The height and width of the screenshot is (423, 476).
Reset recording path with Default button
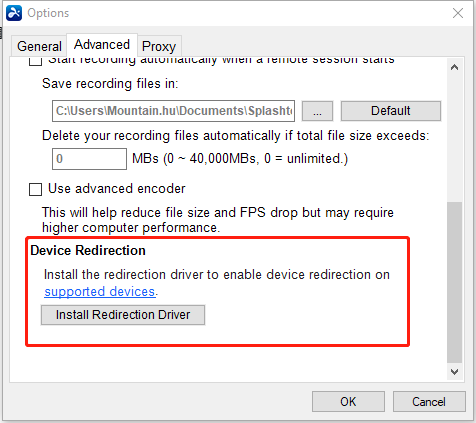(x=391, y=111)
